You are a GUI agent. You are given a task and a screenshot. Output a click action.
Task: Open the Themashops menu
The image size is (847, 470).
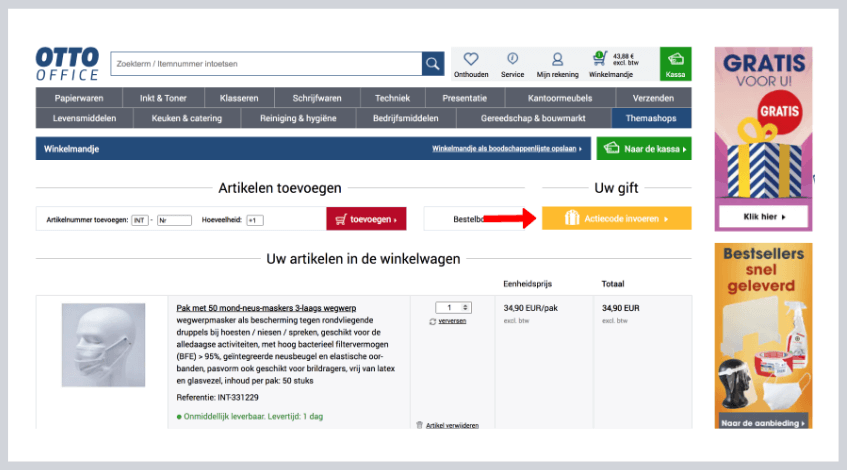pyautogui.click(x=651, y=118)
